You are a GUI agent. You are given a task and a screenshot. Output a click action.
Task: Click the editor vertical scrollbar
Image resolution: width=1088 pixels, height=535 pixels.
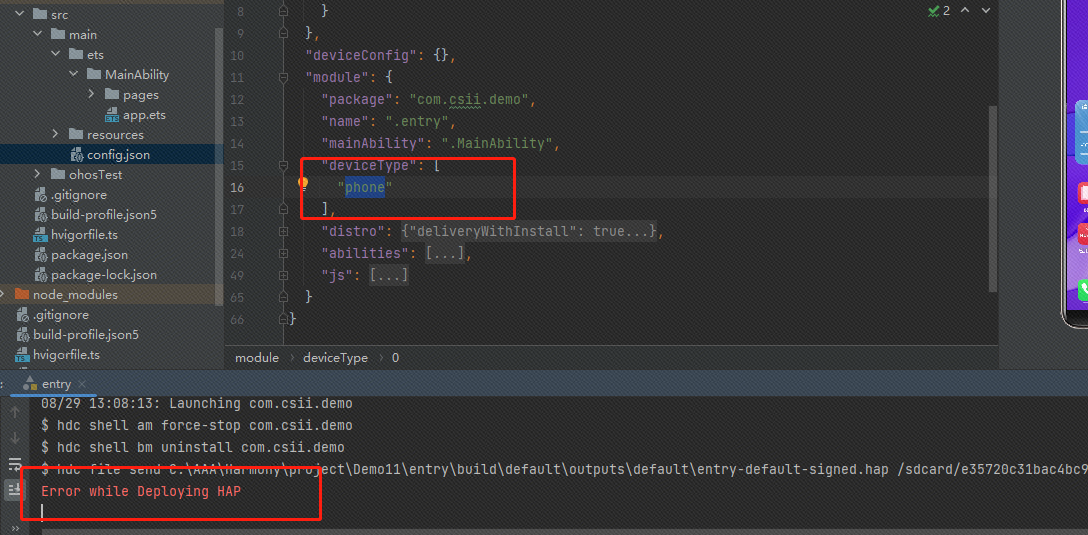992,200
